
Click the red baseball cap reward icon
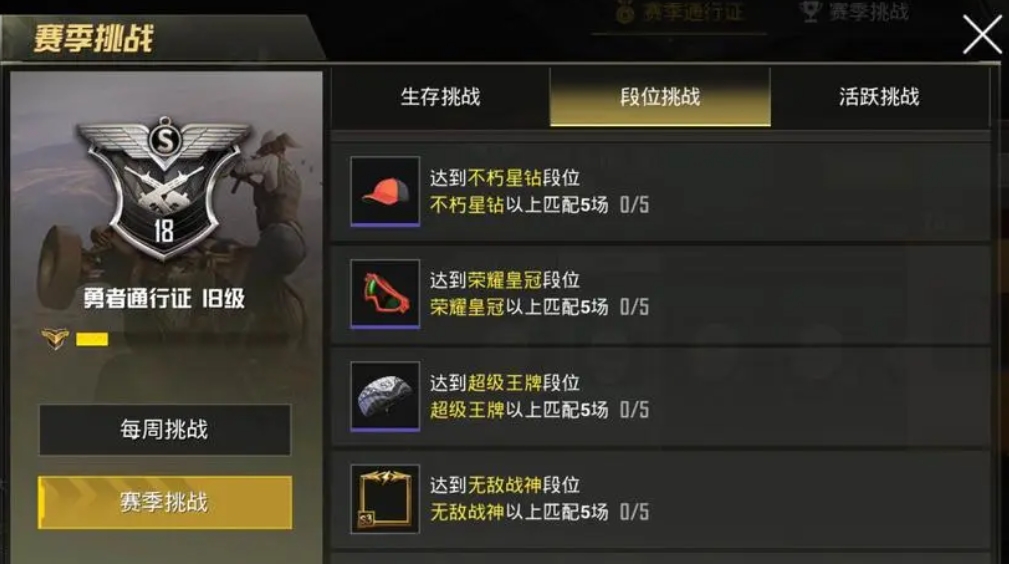385,191
